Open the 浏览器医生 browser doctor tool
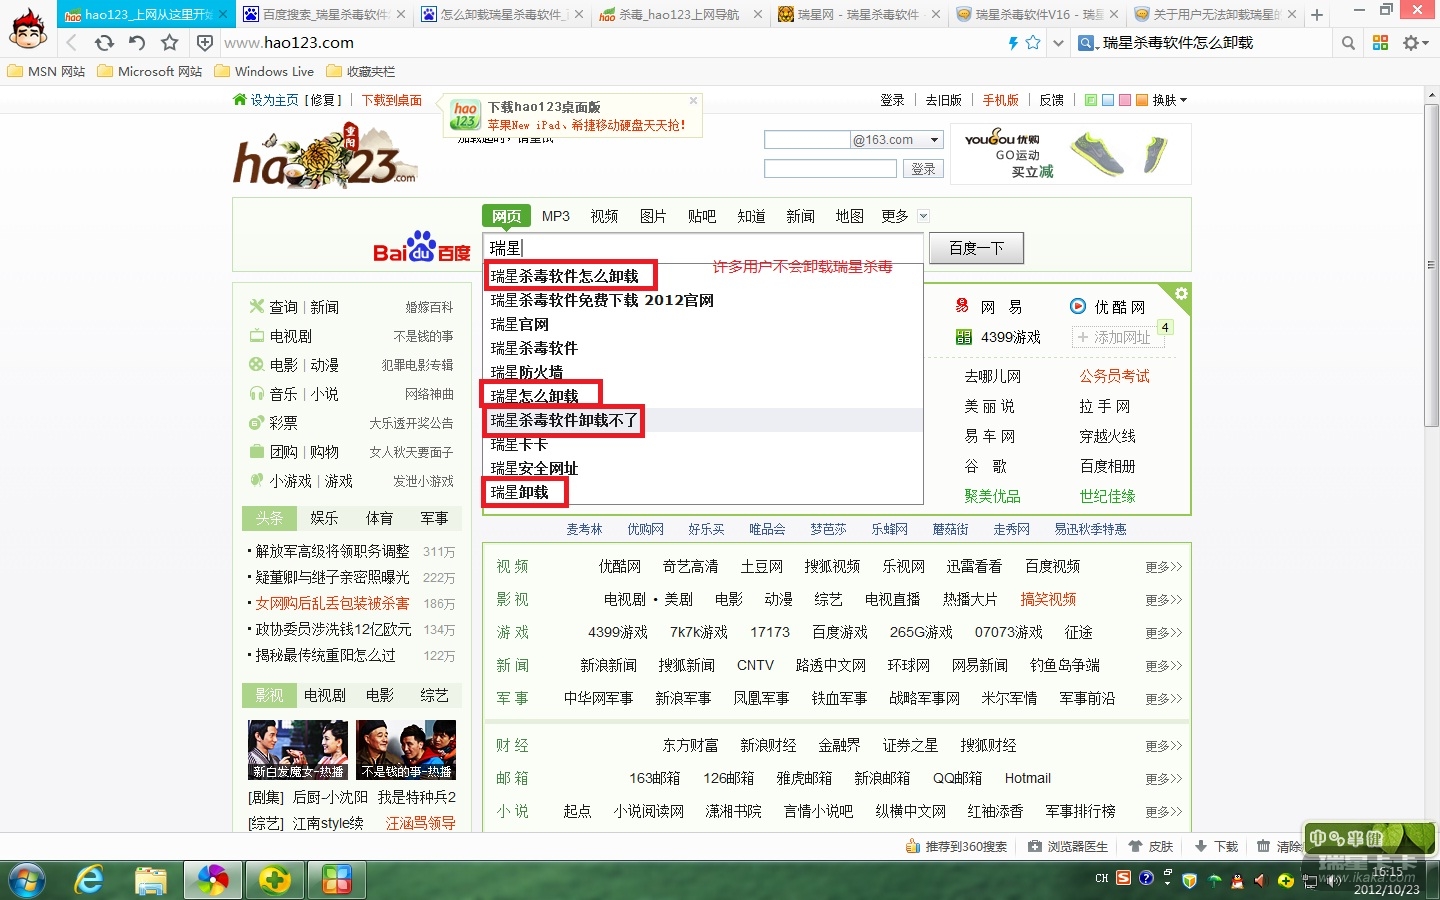 (x=1068, y=847)
